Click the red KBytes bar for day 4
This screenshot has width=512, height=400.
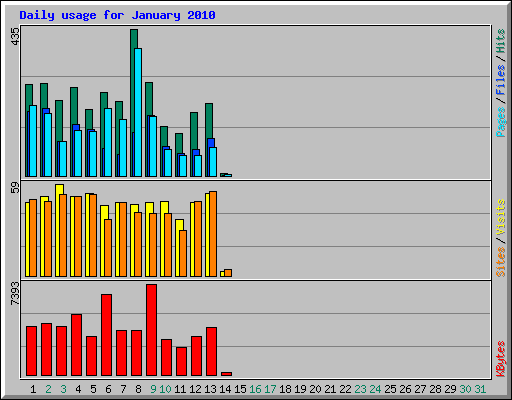pos(76,345)
